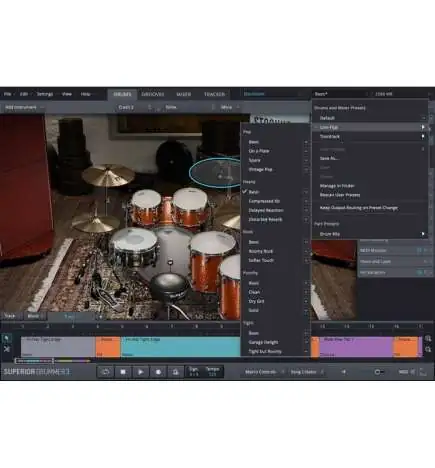Toggle the loop button in transport
The image size is (435, 468).
click(105, 372)
